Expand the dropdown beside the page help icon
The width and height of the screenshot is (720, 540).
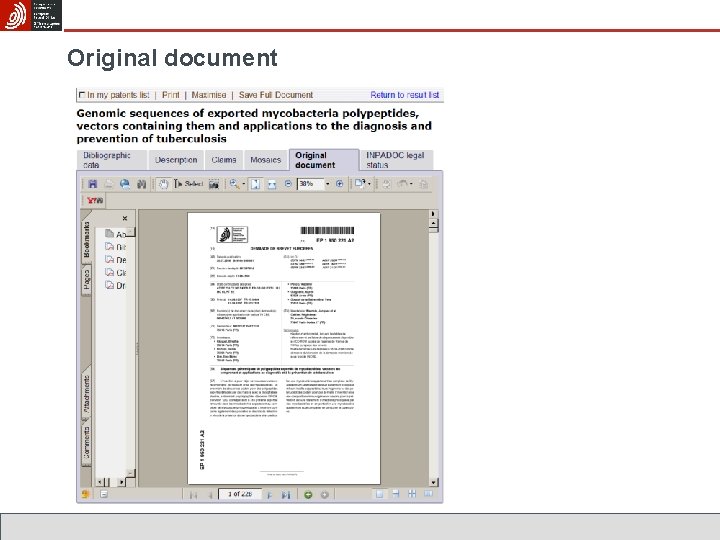pos(369,184)
